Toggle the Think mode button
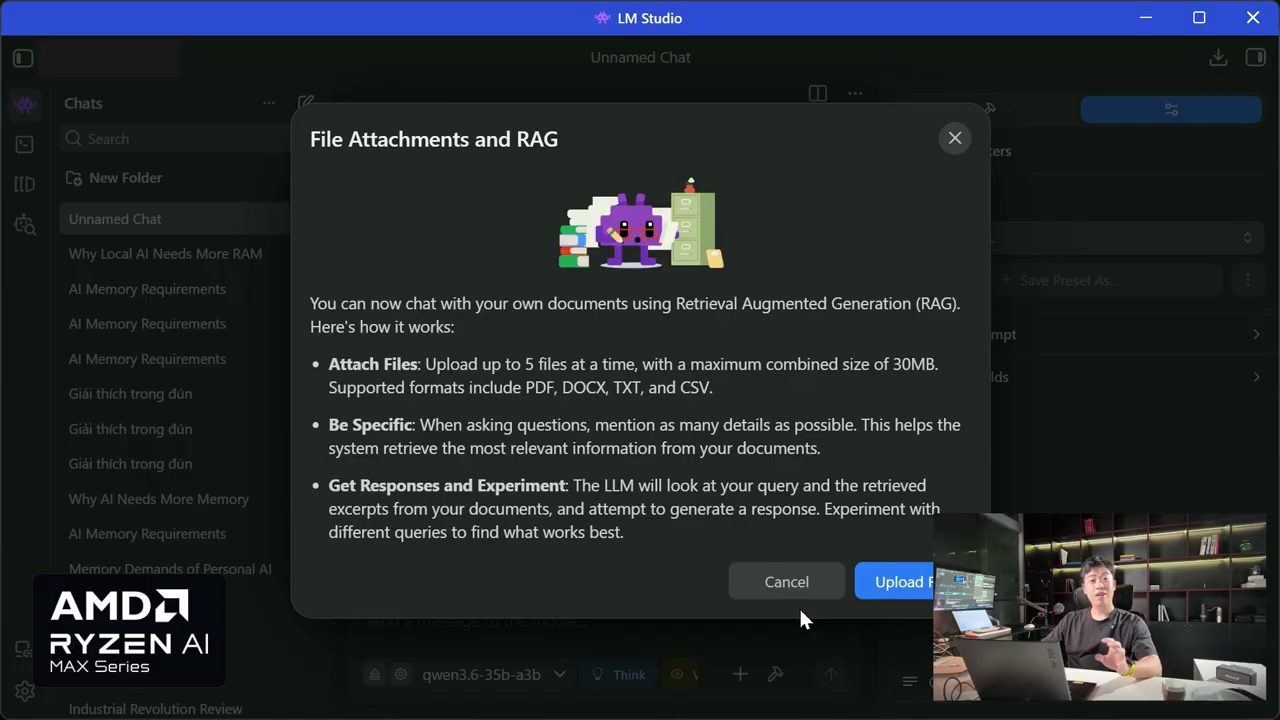Screen dimensions: 1280x720 click(x=619, y=675)
